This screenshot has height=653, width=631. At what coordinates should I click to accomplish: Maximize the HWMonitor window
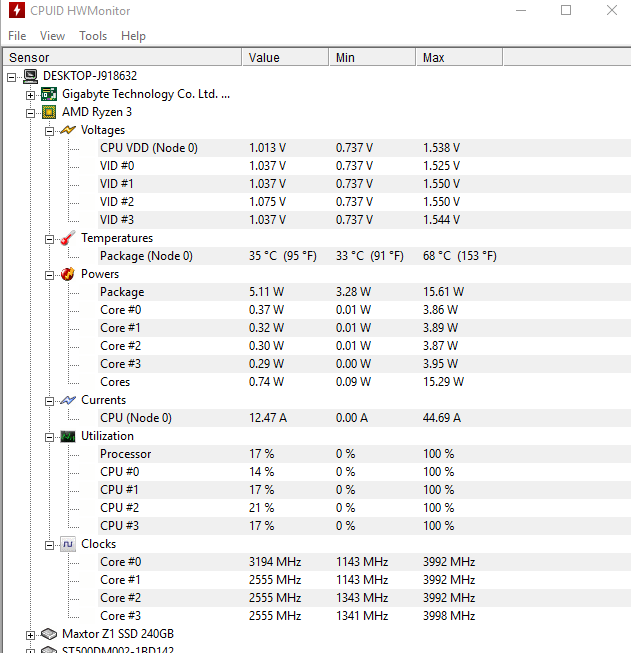click(566, 10)
